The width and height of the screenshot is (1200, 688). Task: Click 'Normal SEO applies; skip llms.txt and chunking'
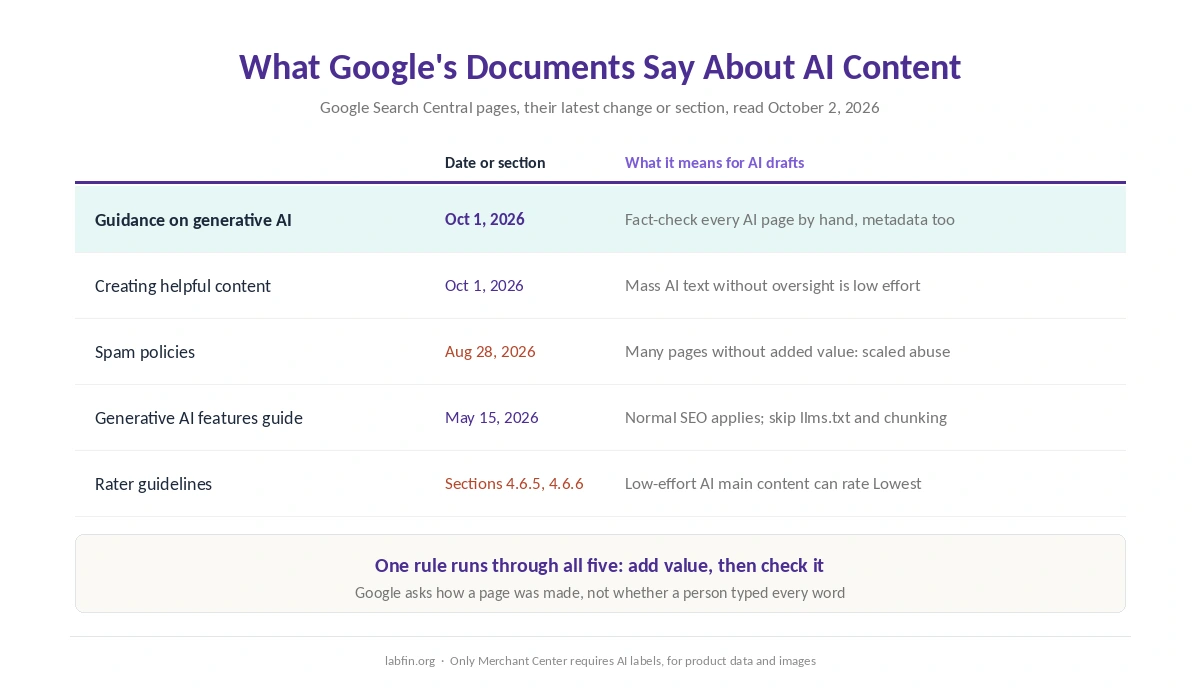click(786, 417)
